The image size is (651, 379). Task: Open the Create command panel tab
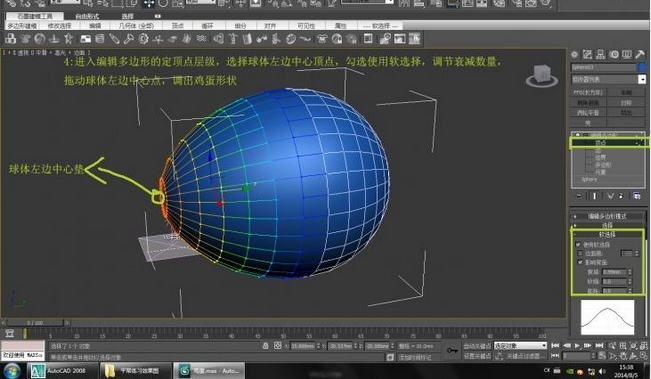(575, 54)
